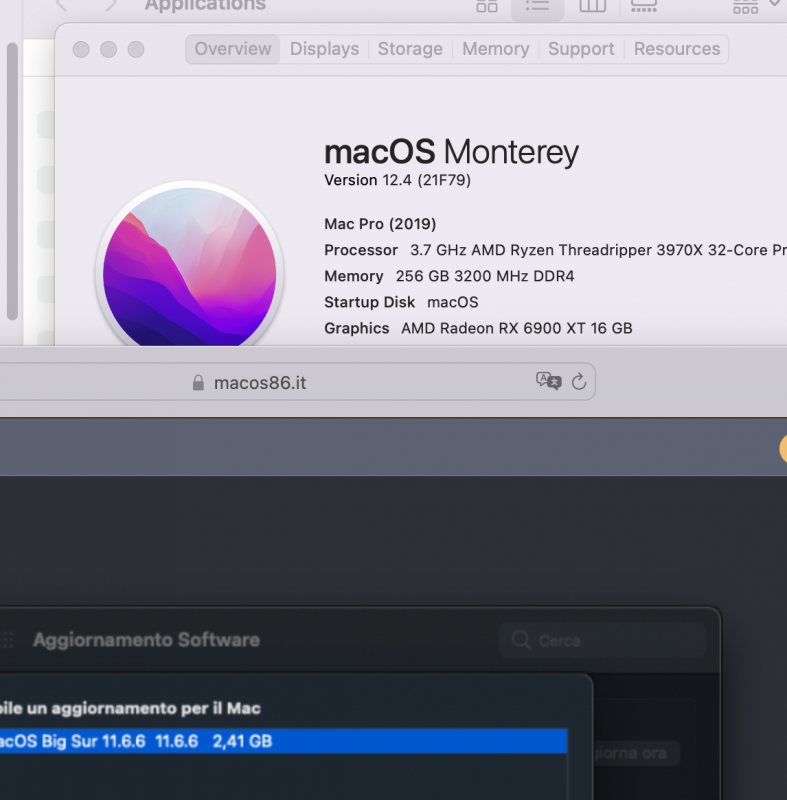Select the Support tab

click(581, 49)
